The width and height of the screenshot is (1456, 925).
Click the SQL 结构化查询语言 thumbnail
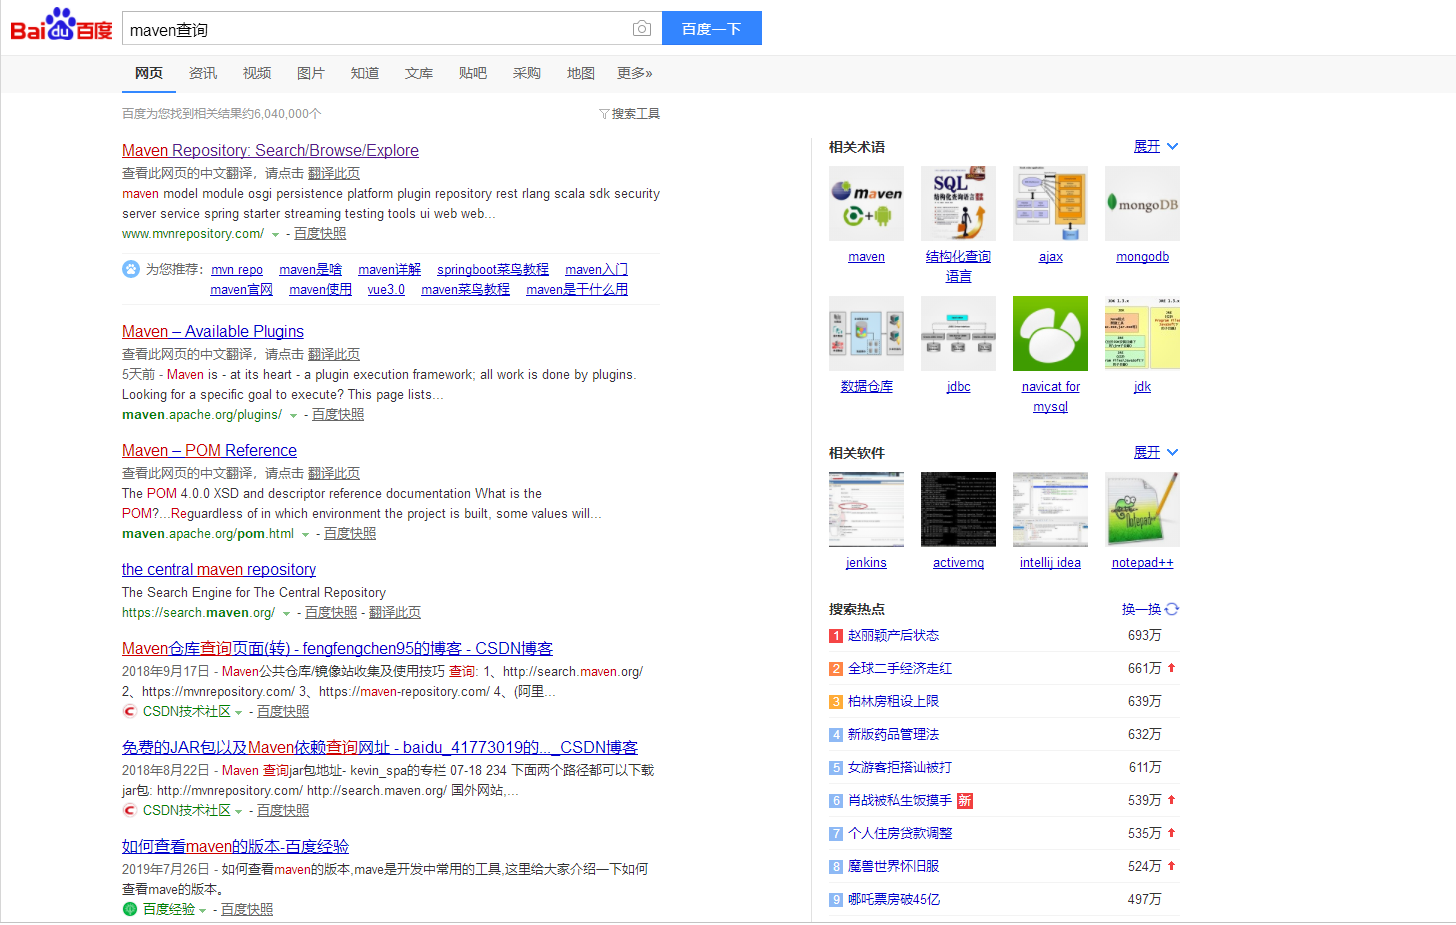(x=958, y=203)
